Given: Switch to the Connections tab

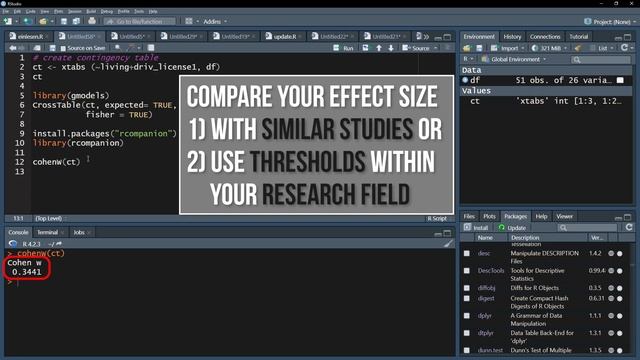Looking at the screenshot, I should pos(545,36).
